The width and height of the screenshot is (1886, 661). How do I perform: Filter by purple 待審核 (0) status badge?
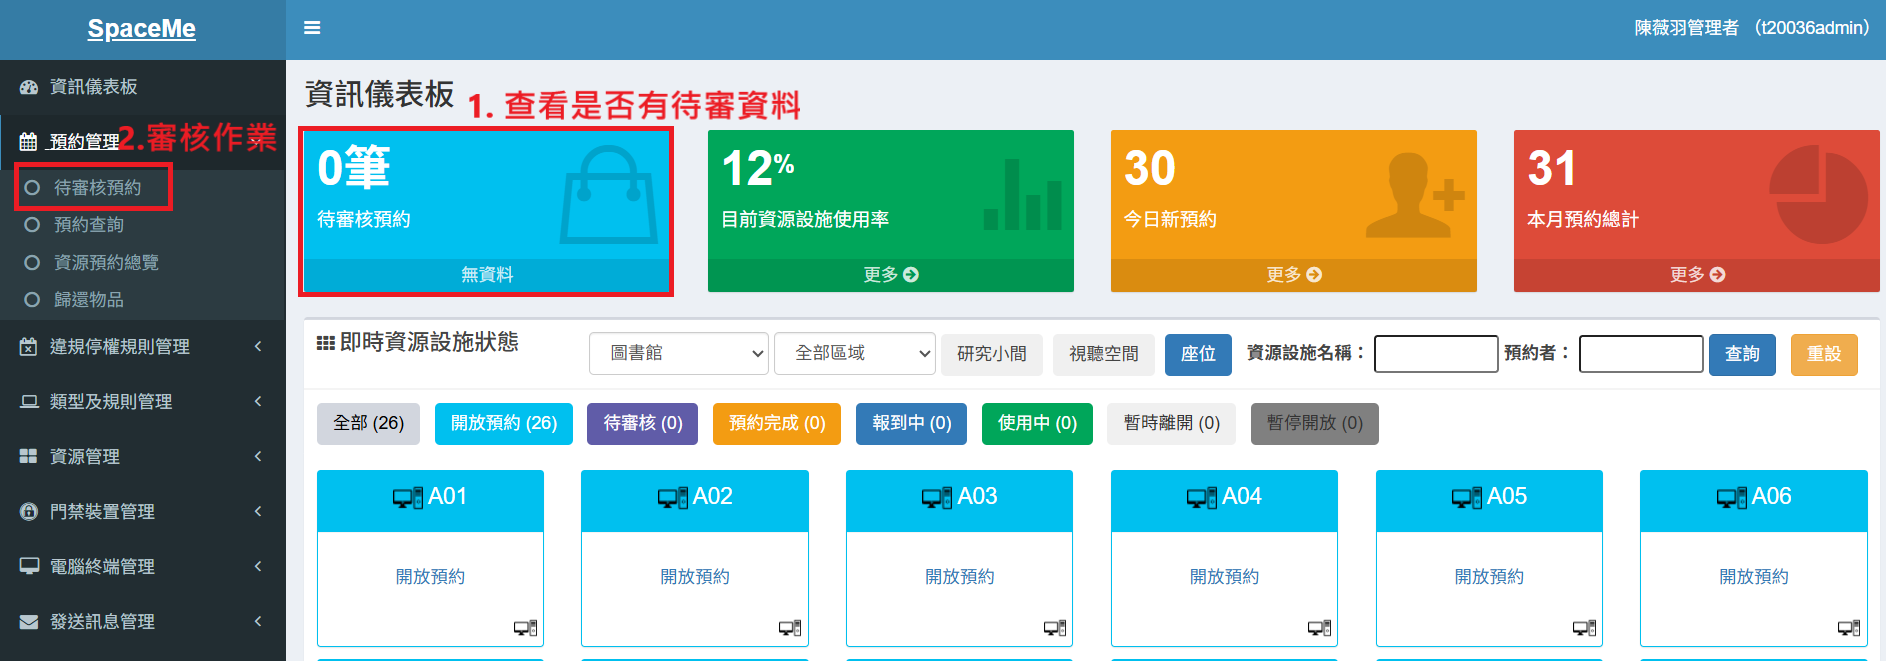642,424
